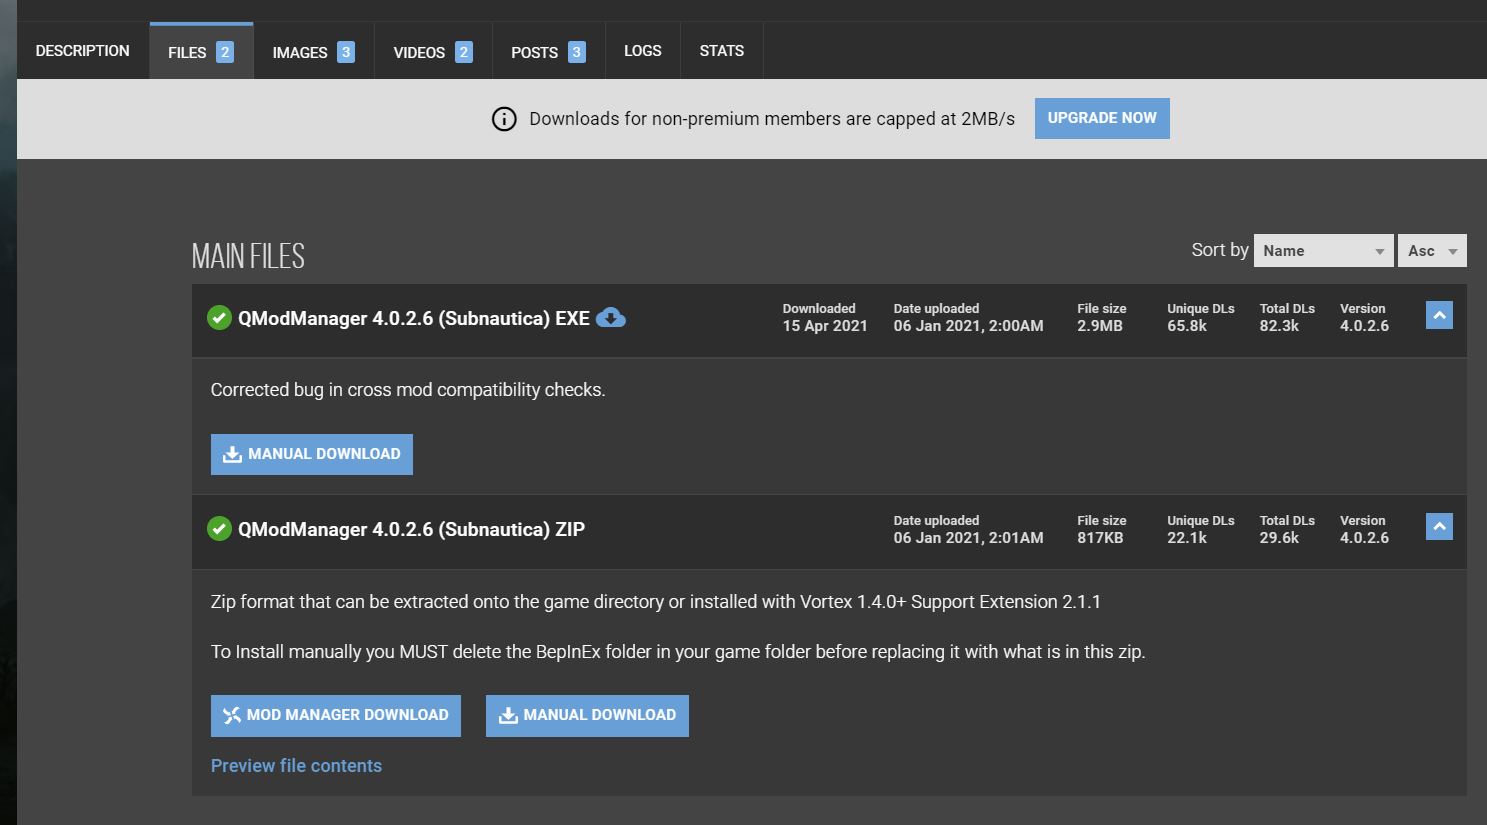Collapse the QModManager EXE file entry
The height and width of the screenshot is (825, 1487).
[x=1439, y=316]
